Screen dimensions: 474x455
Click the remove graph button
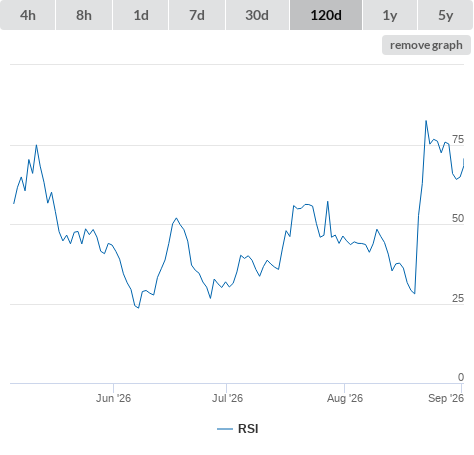pyautogui.click(x=426, y=45)
